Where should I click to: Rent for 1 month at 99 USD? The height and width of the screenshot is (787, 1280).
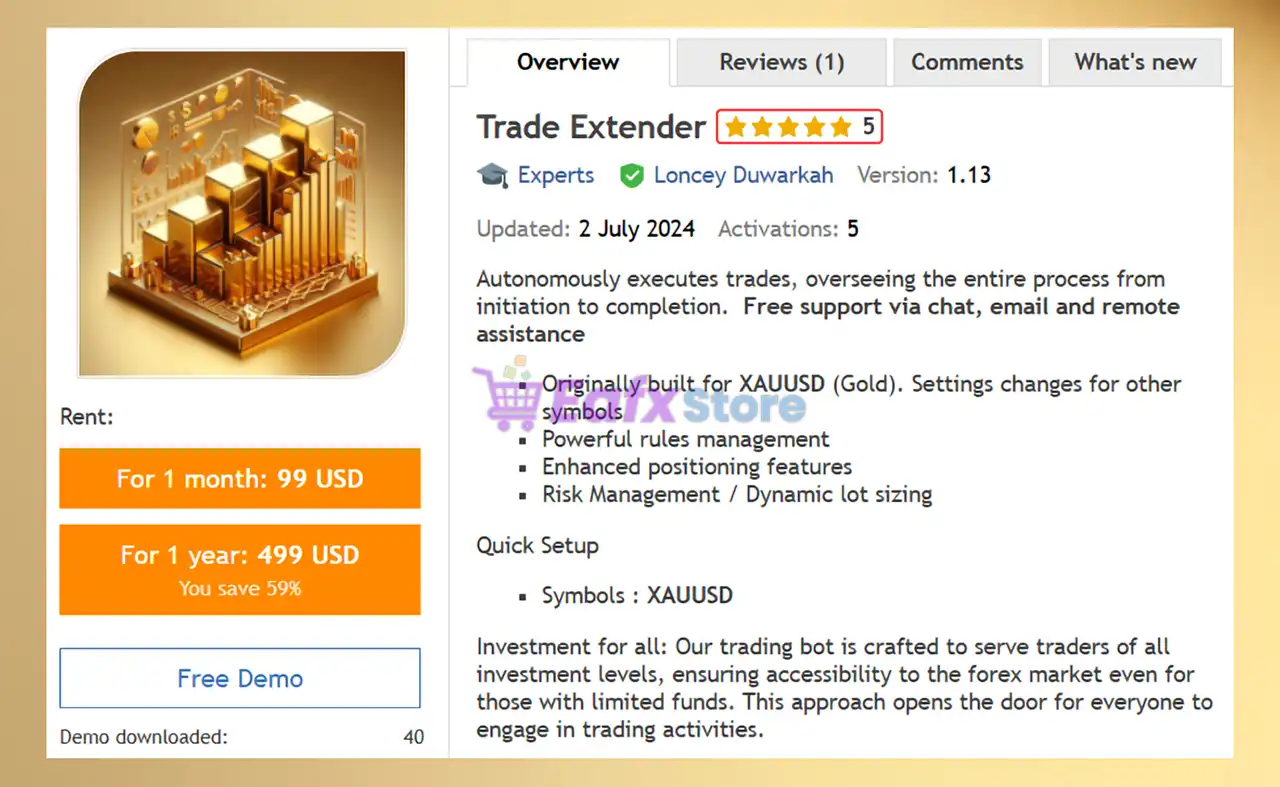(240, 478)
